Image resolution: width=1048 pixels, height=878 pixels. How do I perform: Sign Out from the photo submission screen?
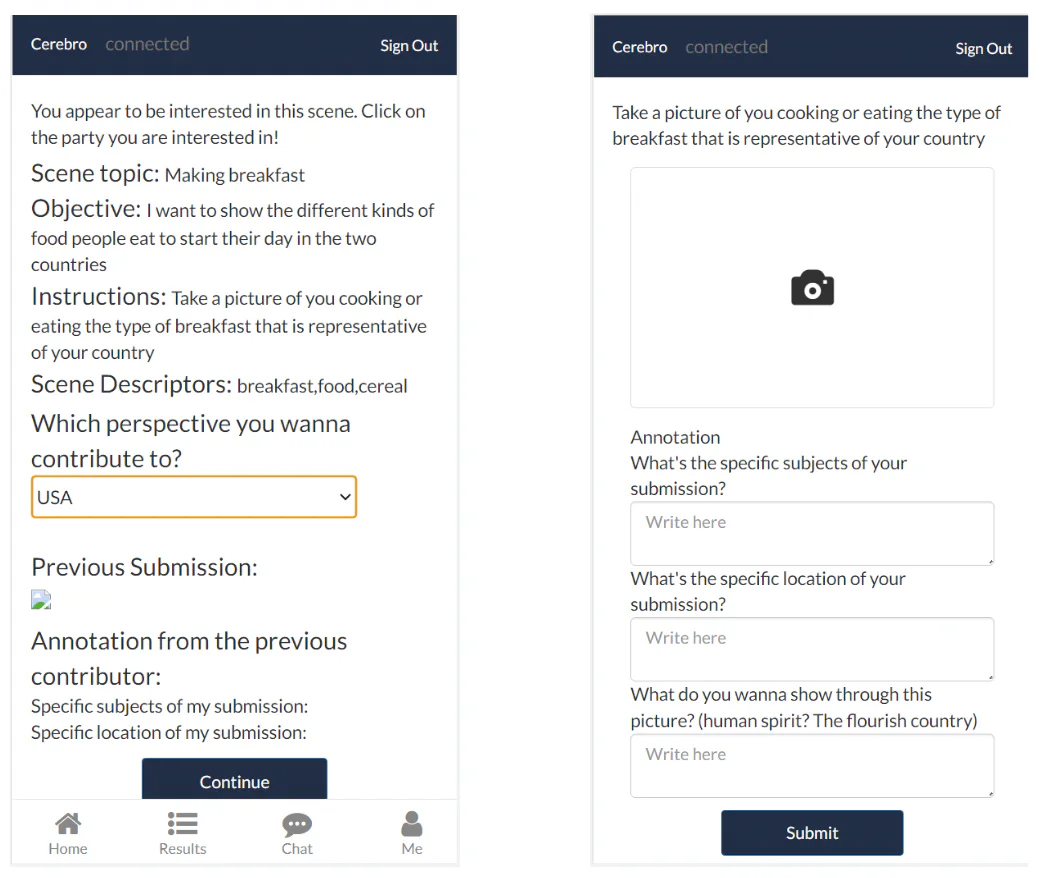(983, 48)
